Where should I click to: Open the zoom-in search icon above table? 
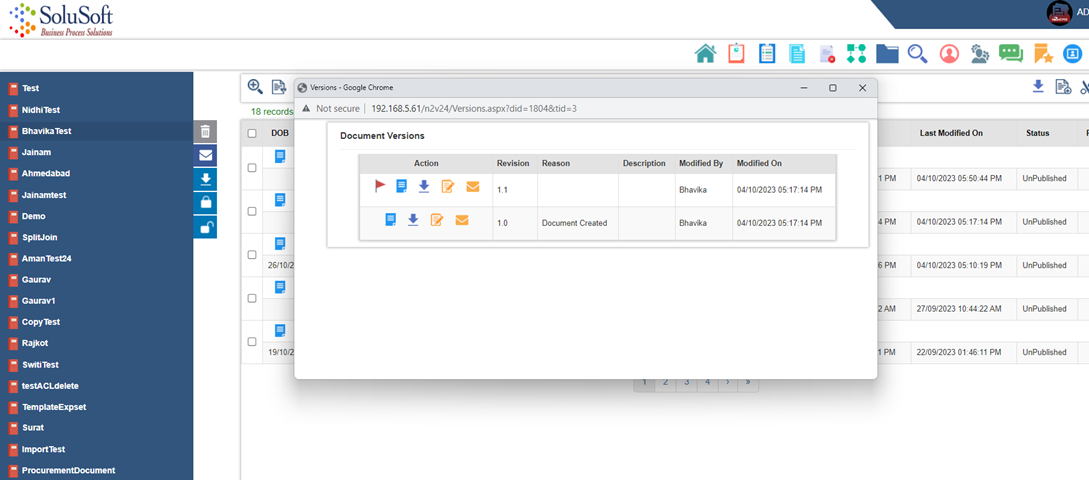pyautogui.click(x=255, y=87)
